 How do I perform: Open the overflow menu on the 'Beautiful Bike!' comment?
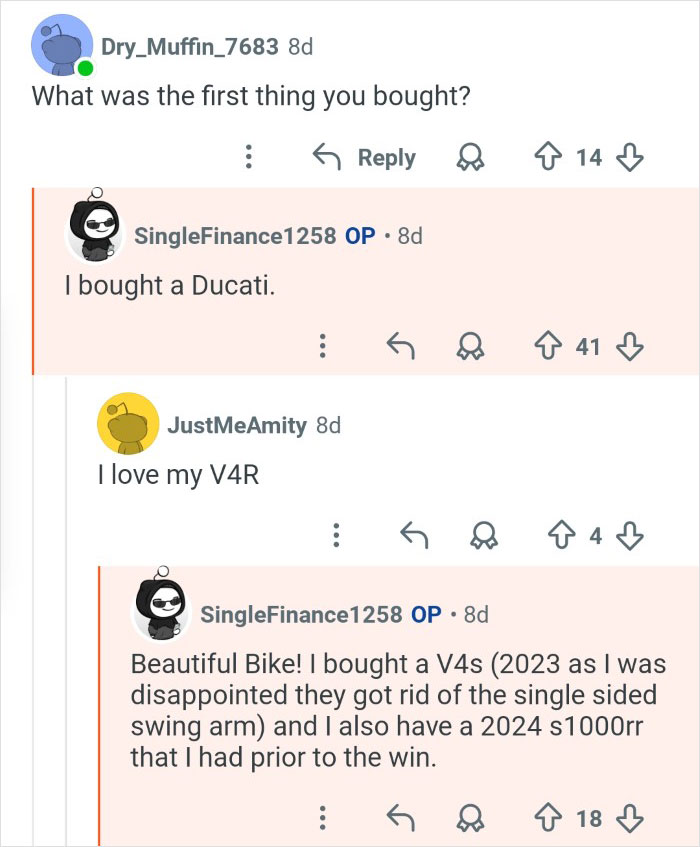(x=322, y=820)
